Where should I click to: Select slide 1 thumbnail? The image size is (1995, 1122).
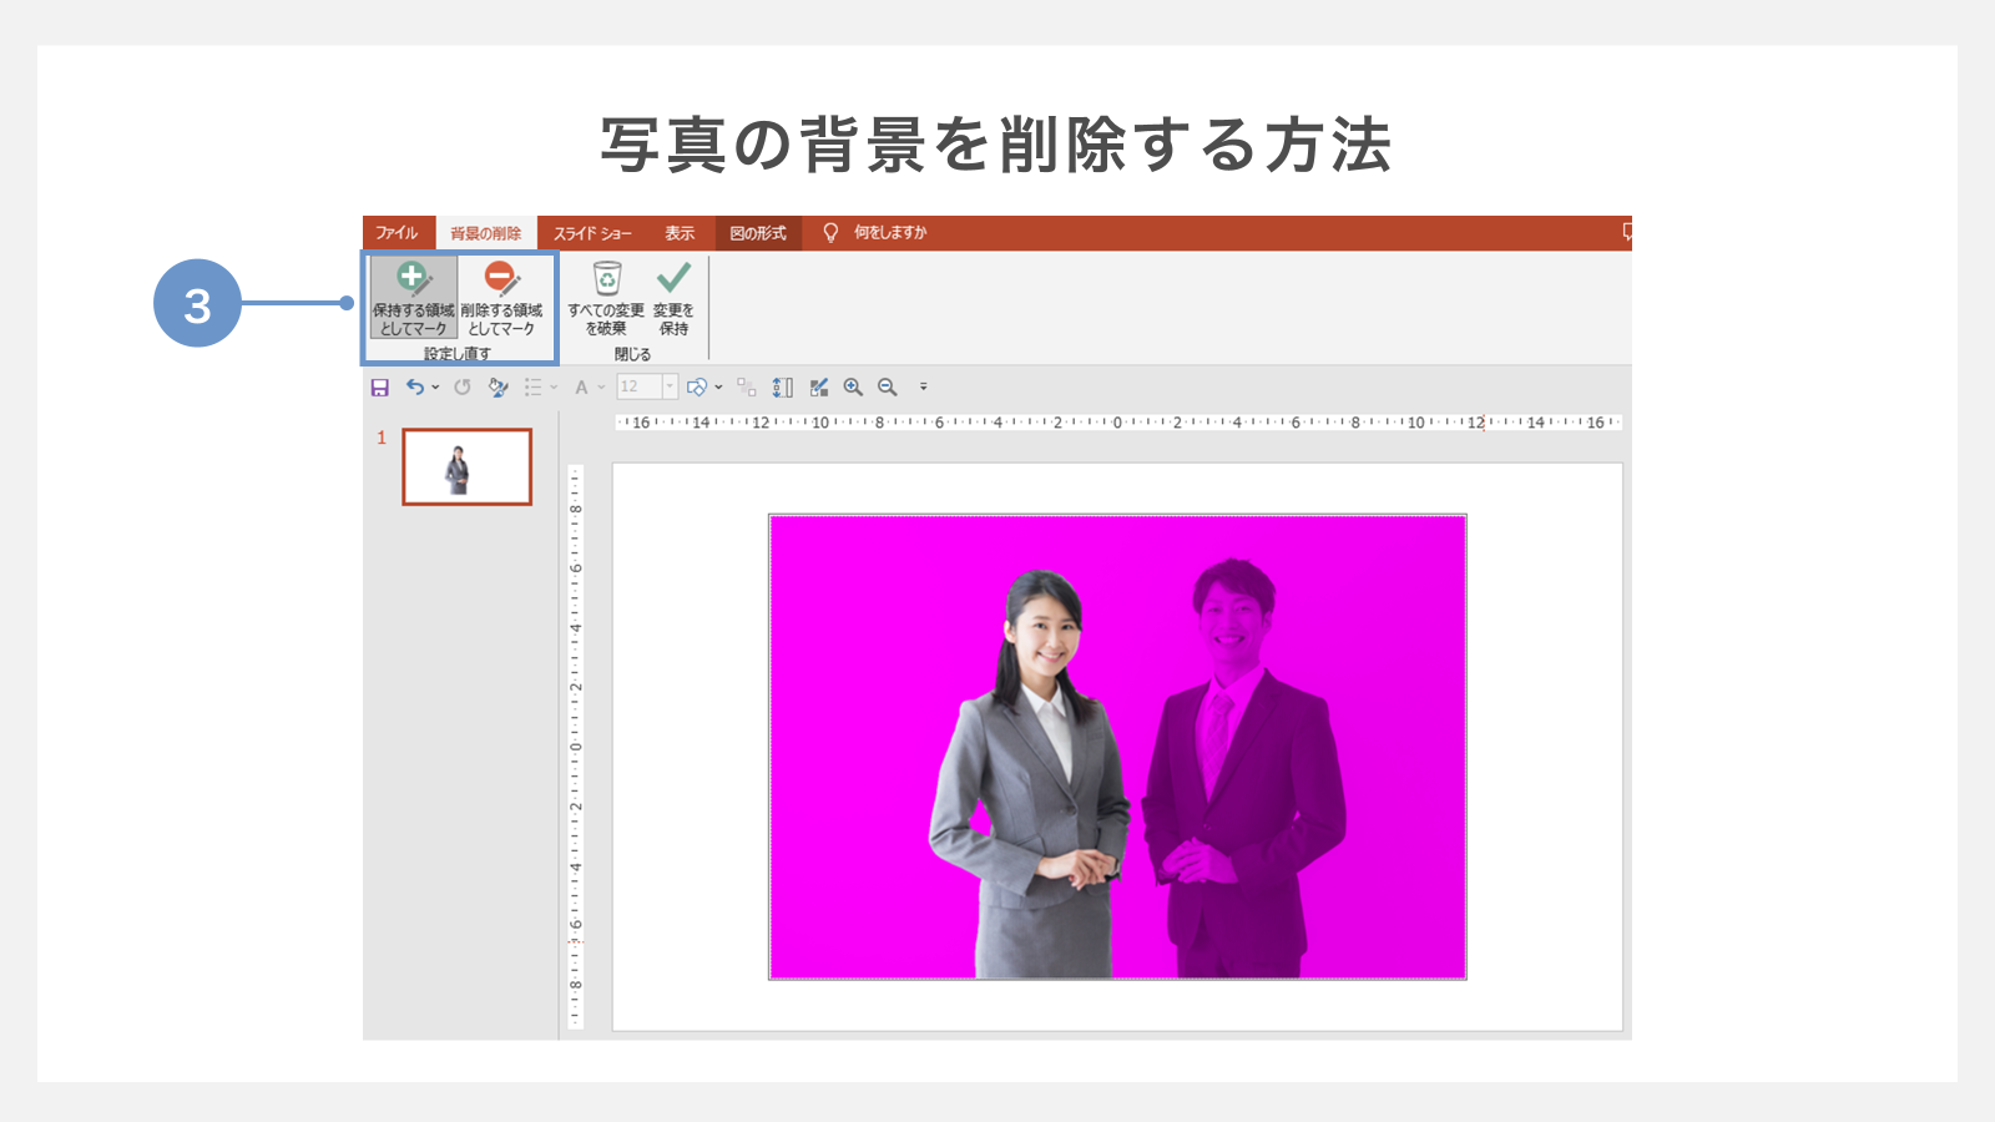pyautogui.click(x=467, y=467)
